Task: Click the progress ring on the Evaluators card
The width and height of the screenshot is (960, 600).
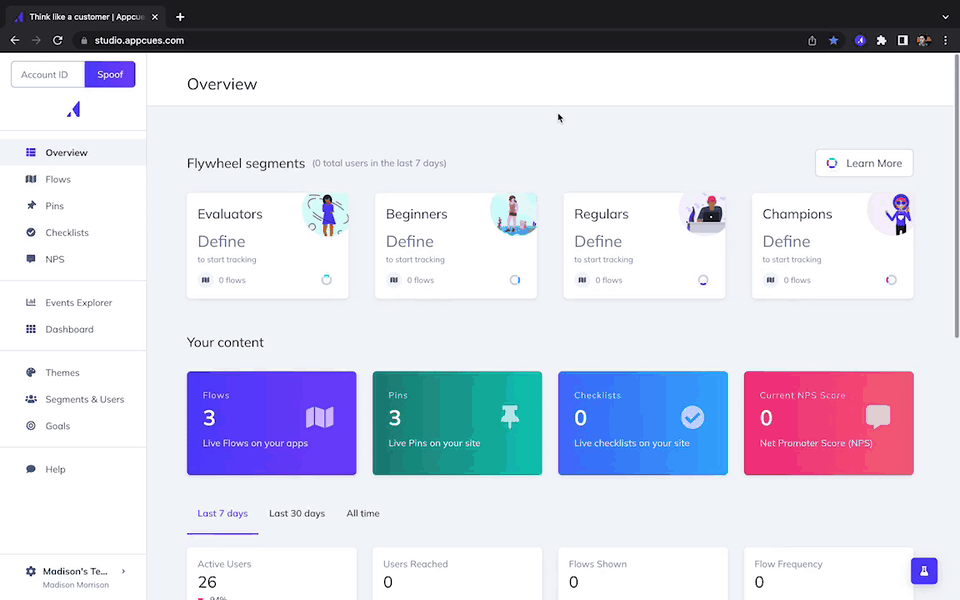Action: coord(326,280)
